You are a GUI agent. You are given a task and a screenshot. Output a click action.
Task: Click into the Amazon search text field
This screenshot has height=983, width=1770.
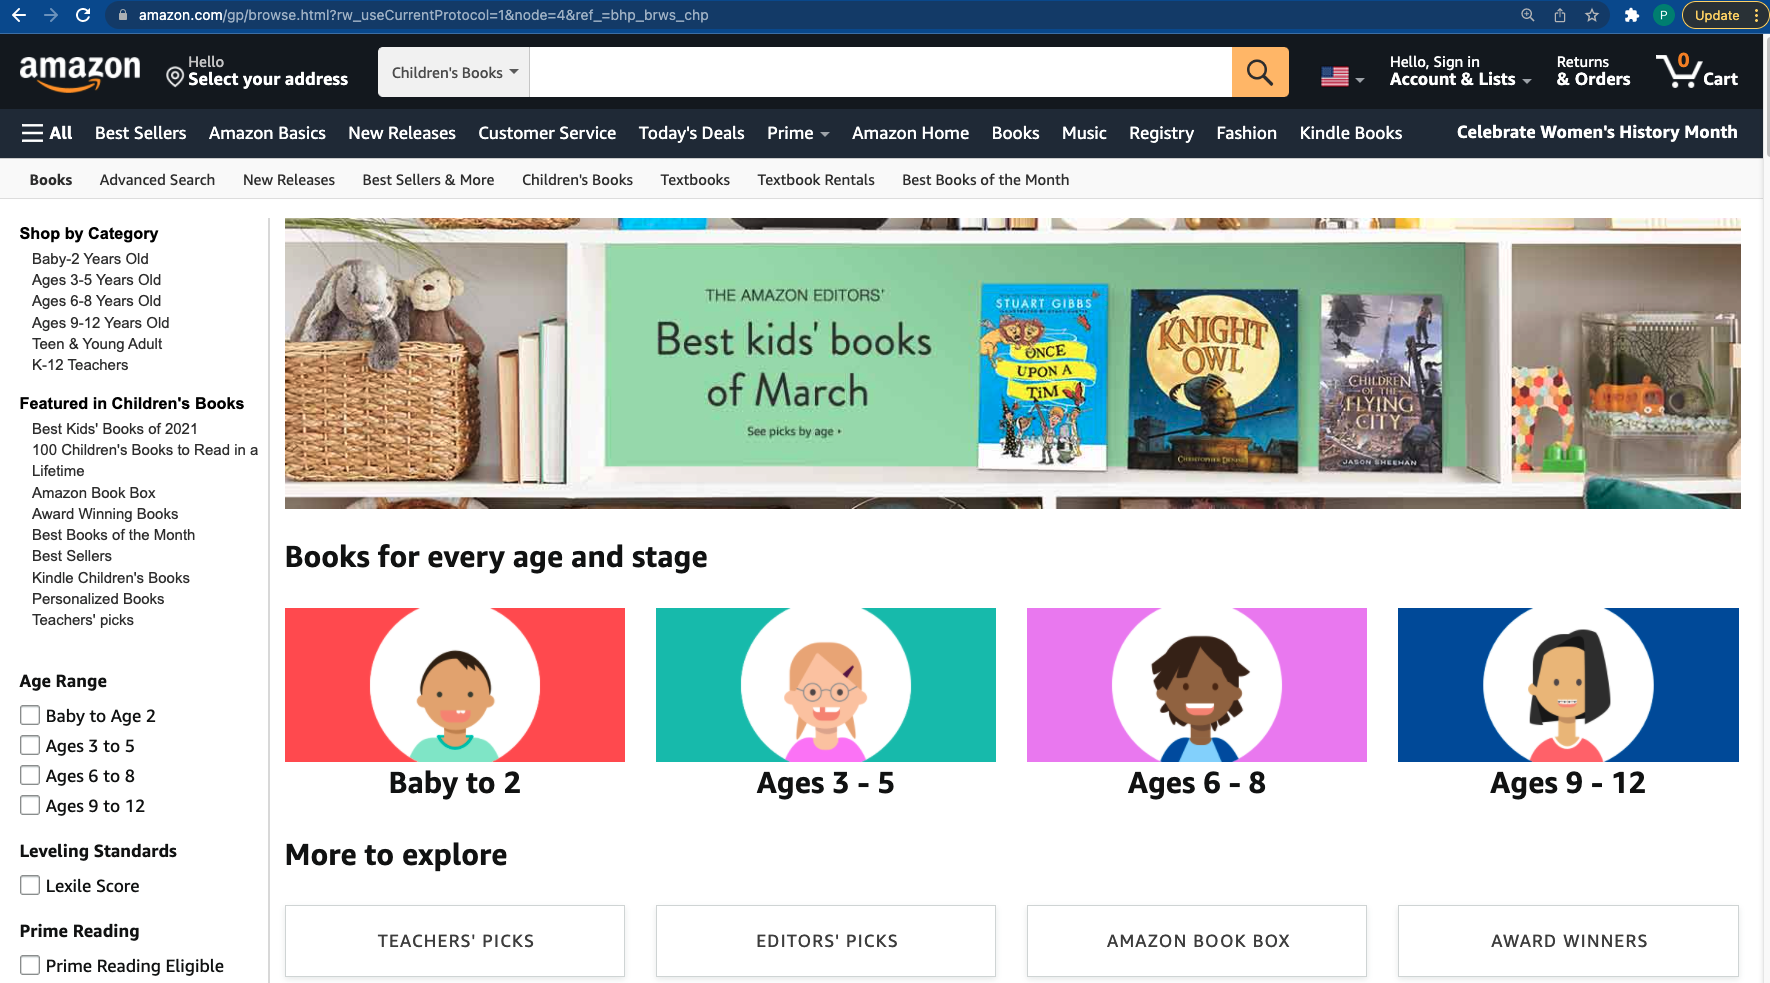click(880, 72)
